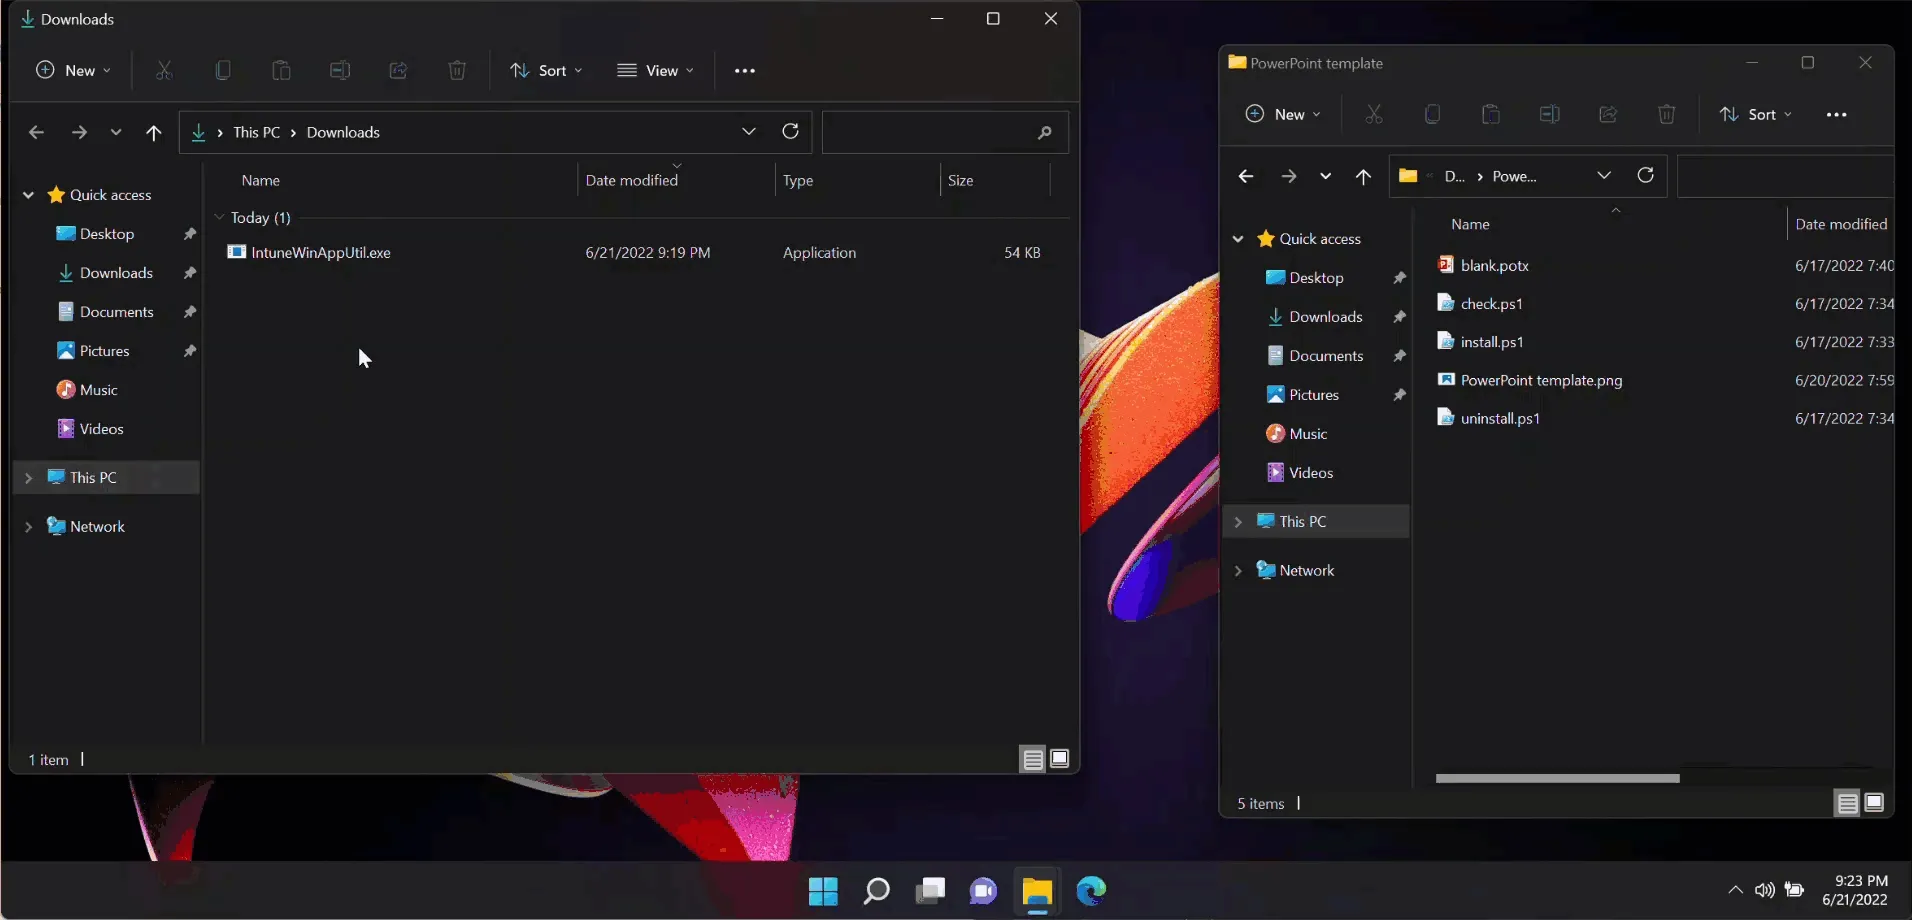Open See more menu in Downloads window

coord(745,70)
